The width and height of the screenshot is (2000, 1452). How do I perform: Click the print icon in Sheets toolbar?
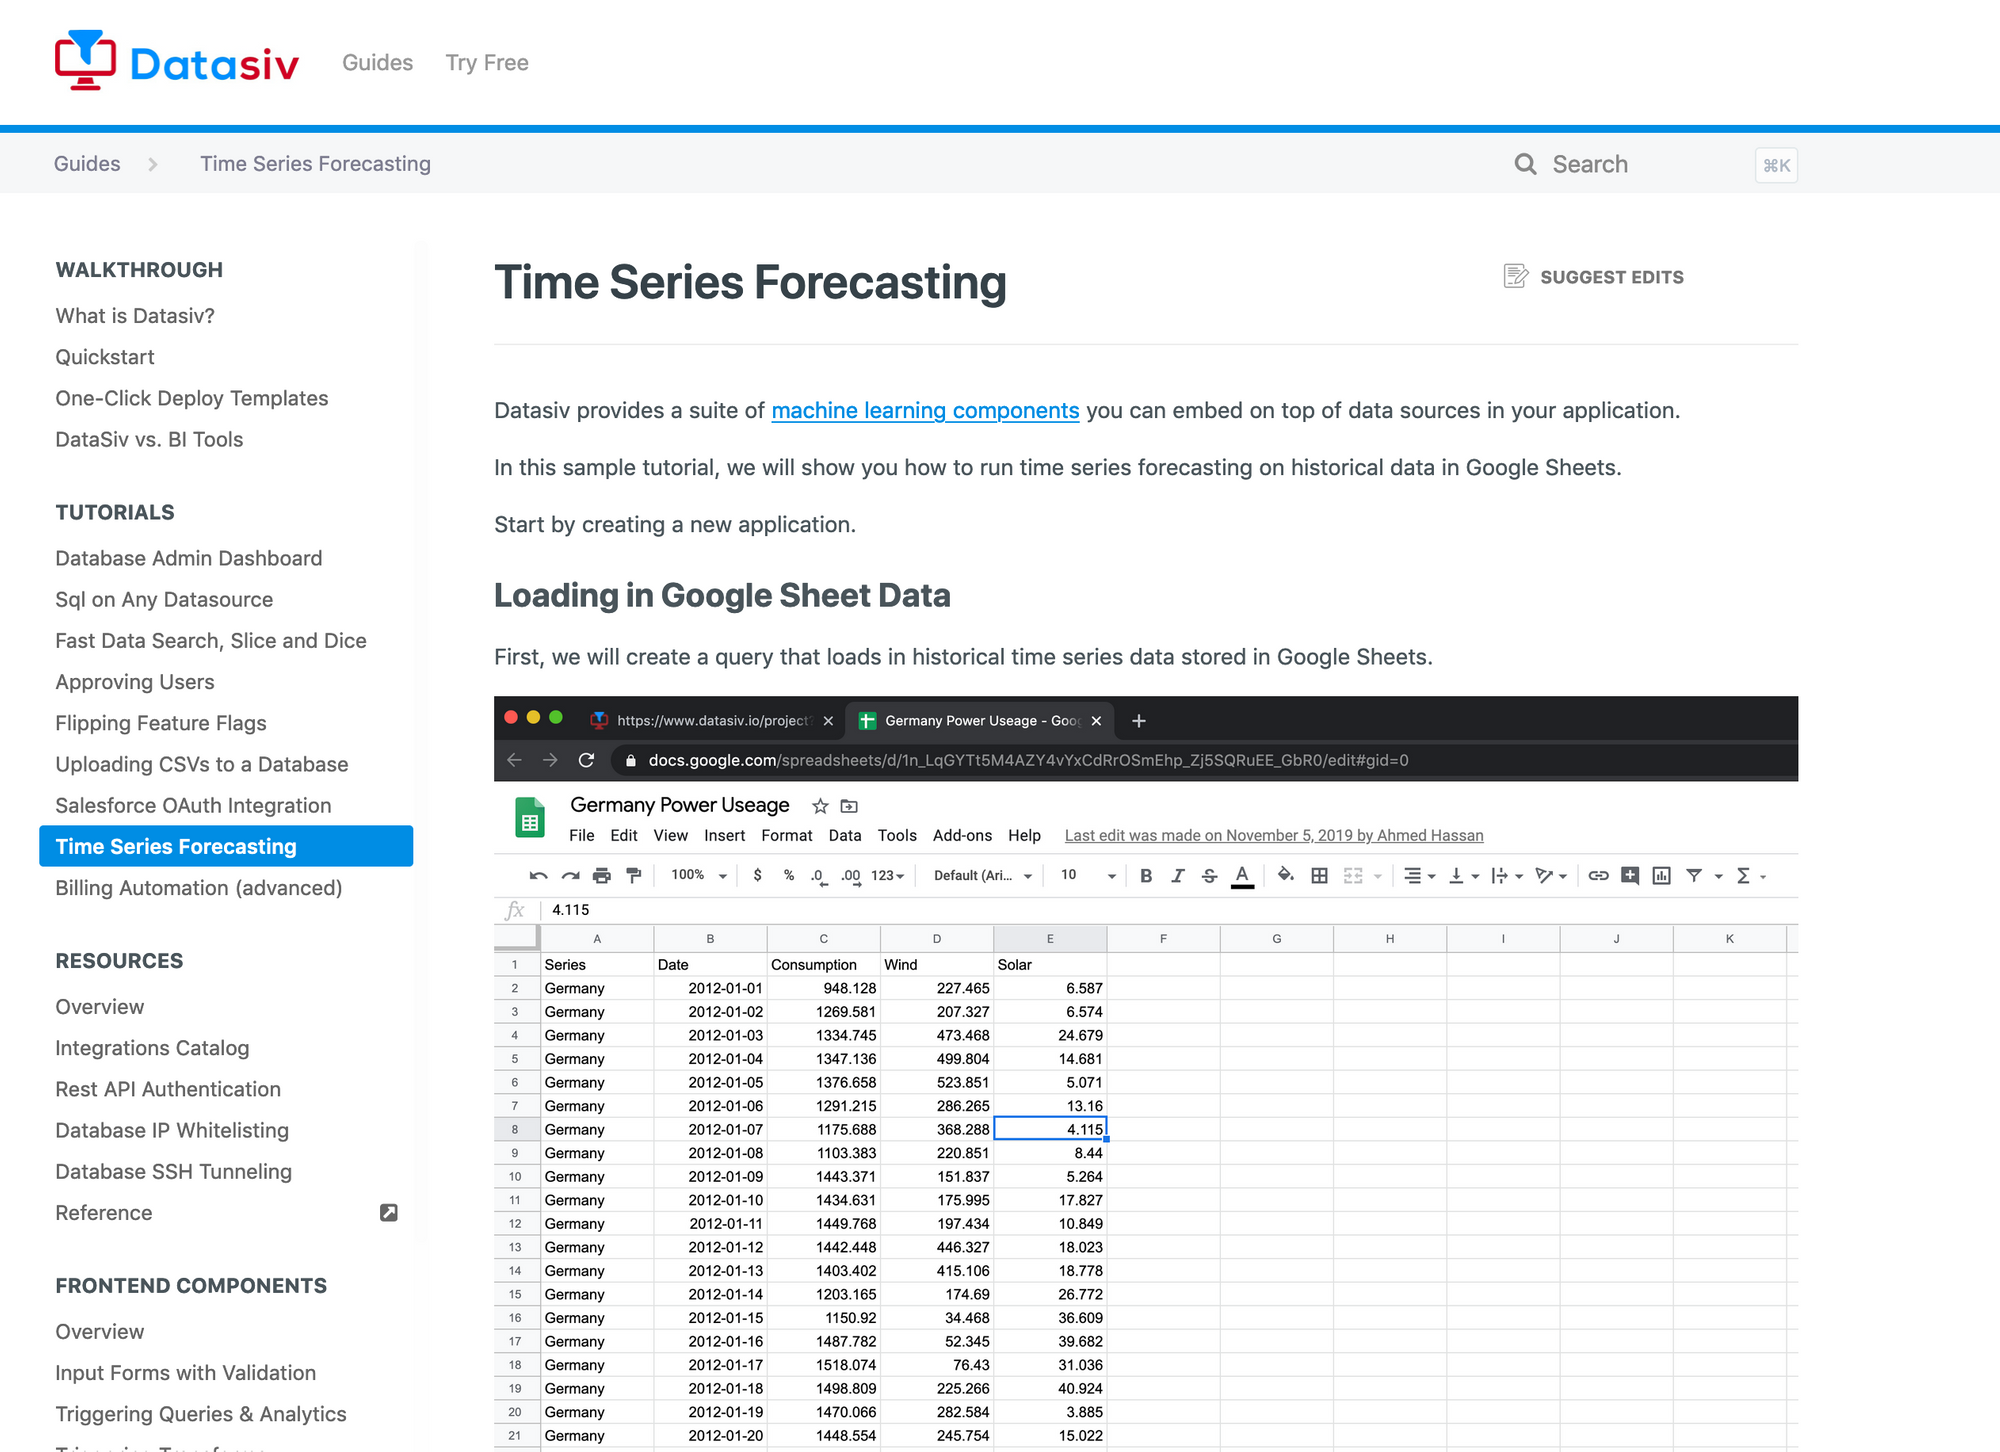(x=601, y=876)
